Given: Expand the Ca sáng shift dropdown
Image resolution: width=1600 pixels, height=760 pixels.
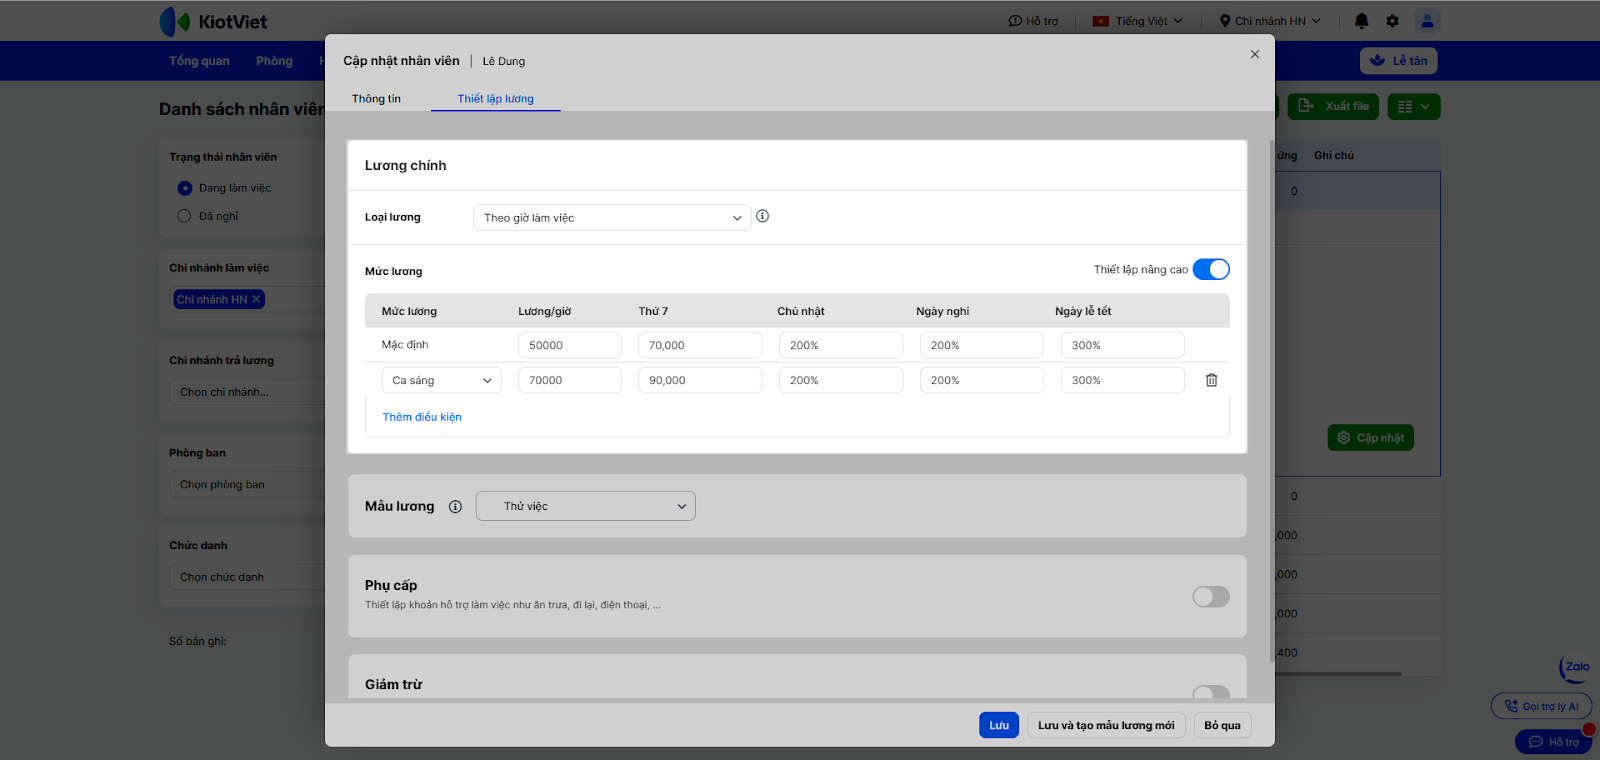Looking at the screenshot, I should (x=441, y=380).
